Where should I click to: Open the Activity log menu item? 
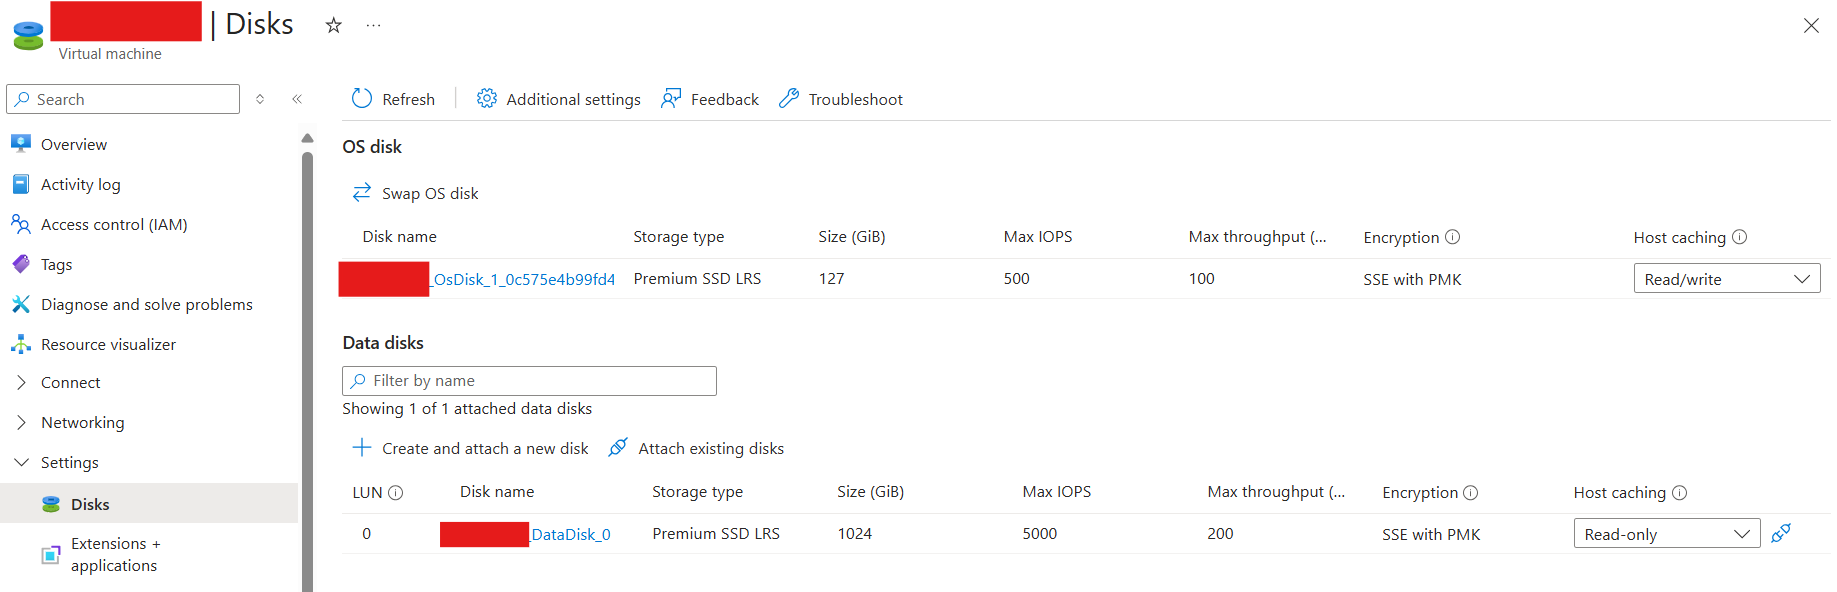pos(80,184)
